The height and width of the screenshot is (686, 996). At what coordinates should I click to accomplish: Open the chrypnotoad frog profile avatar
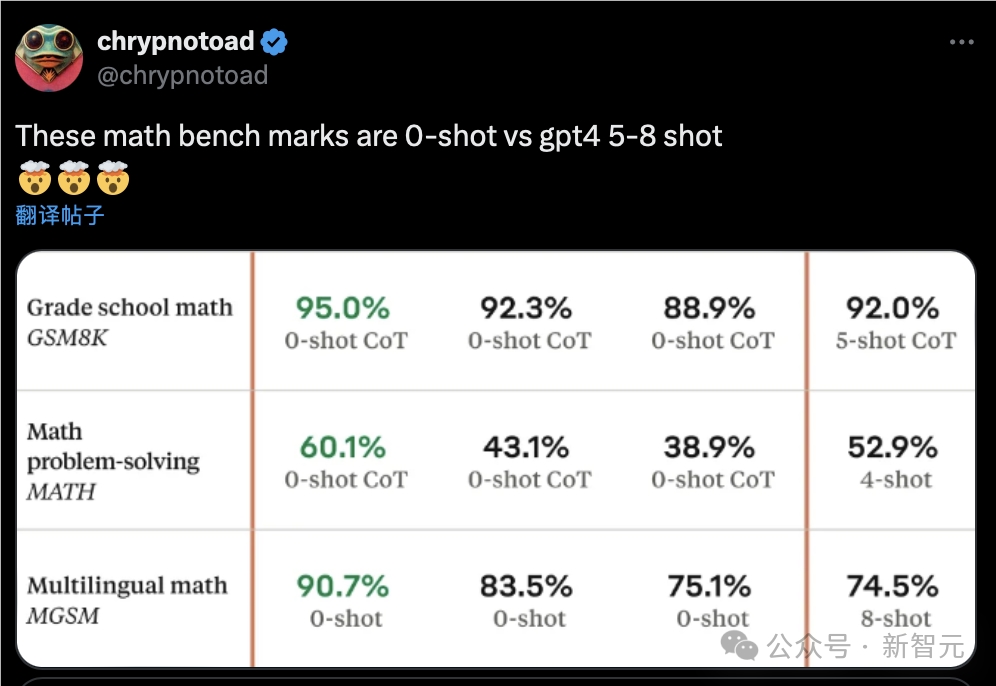[49, 58]
